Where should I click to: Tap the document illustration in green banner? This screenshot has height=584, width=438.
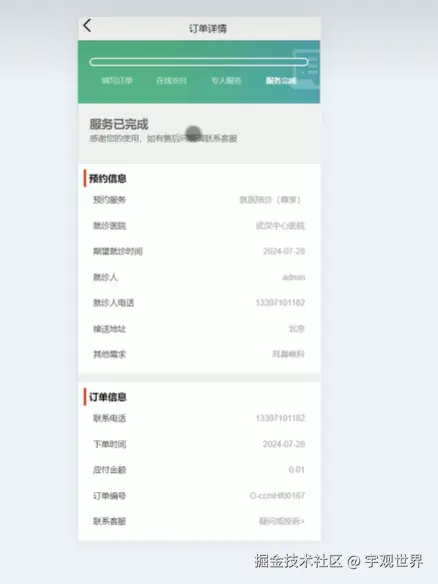[306, 70]
